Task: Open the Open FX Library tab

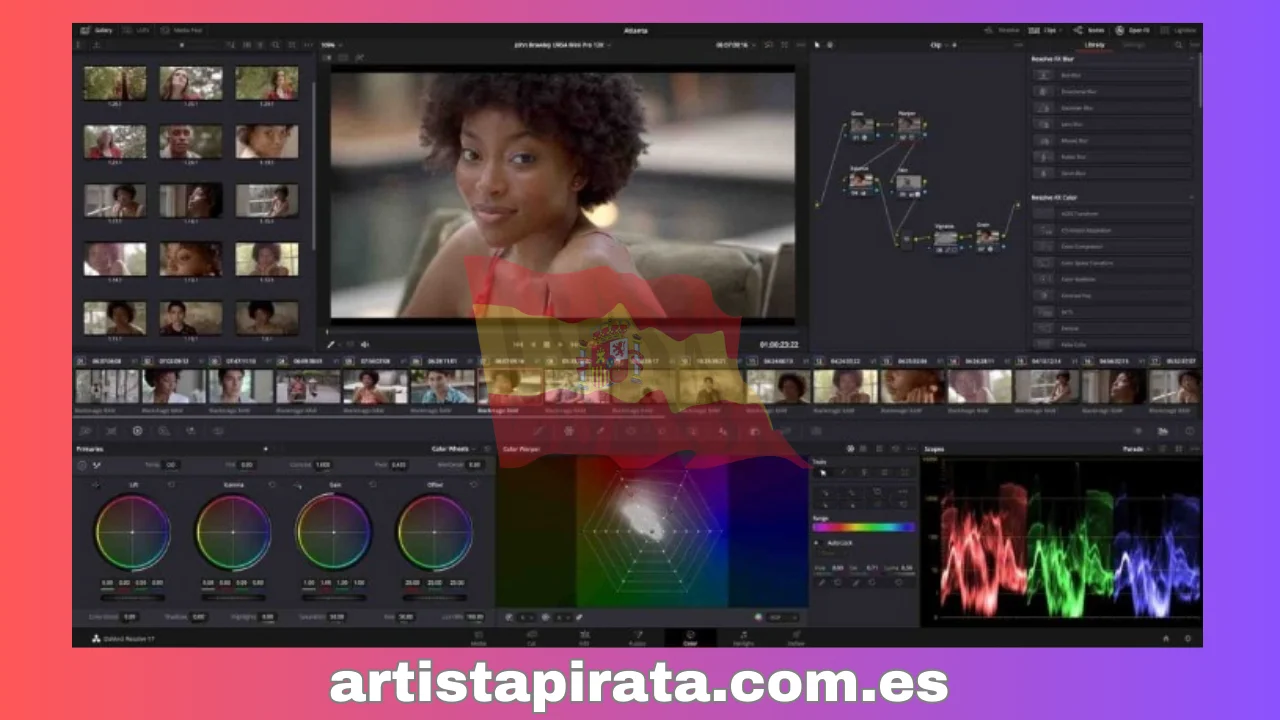Action: click(x=1094, y=44)
